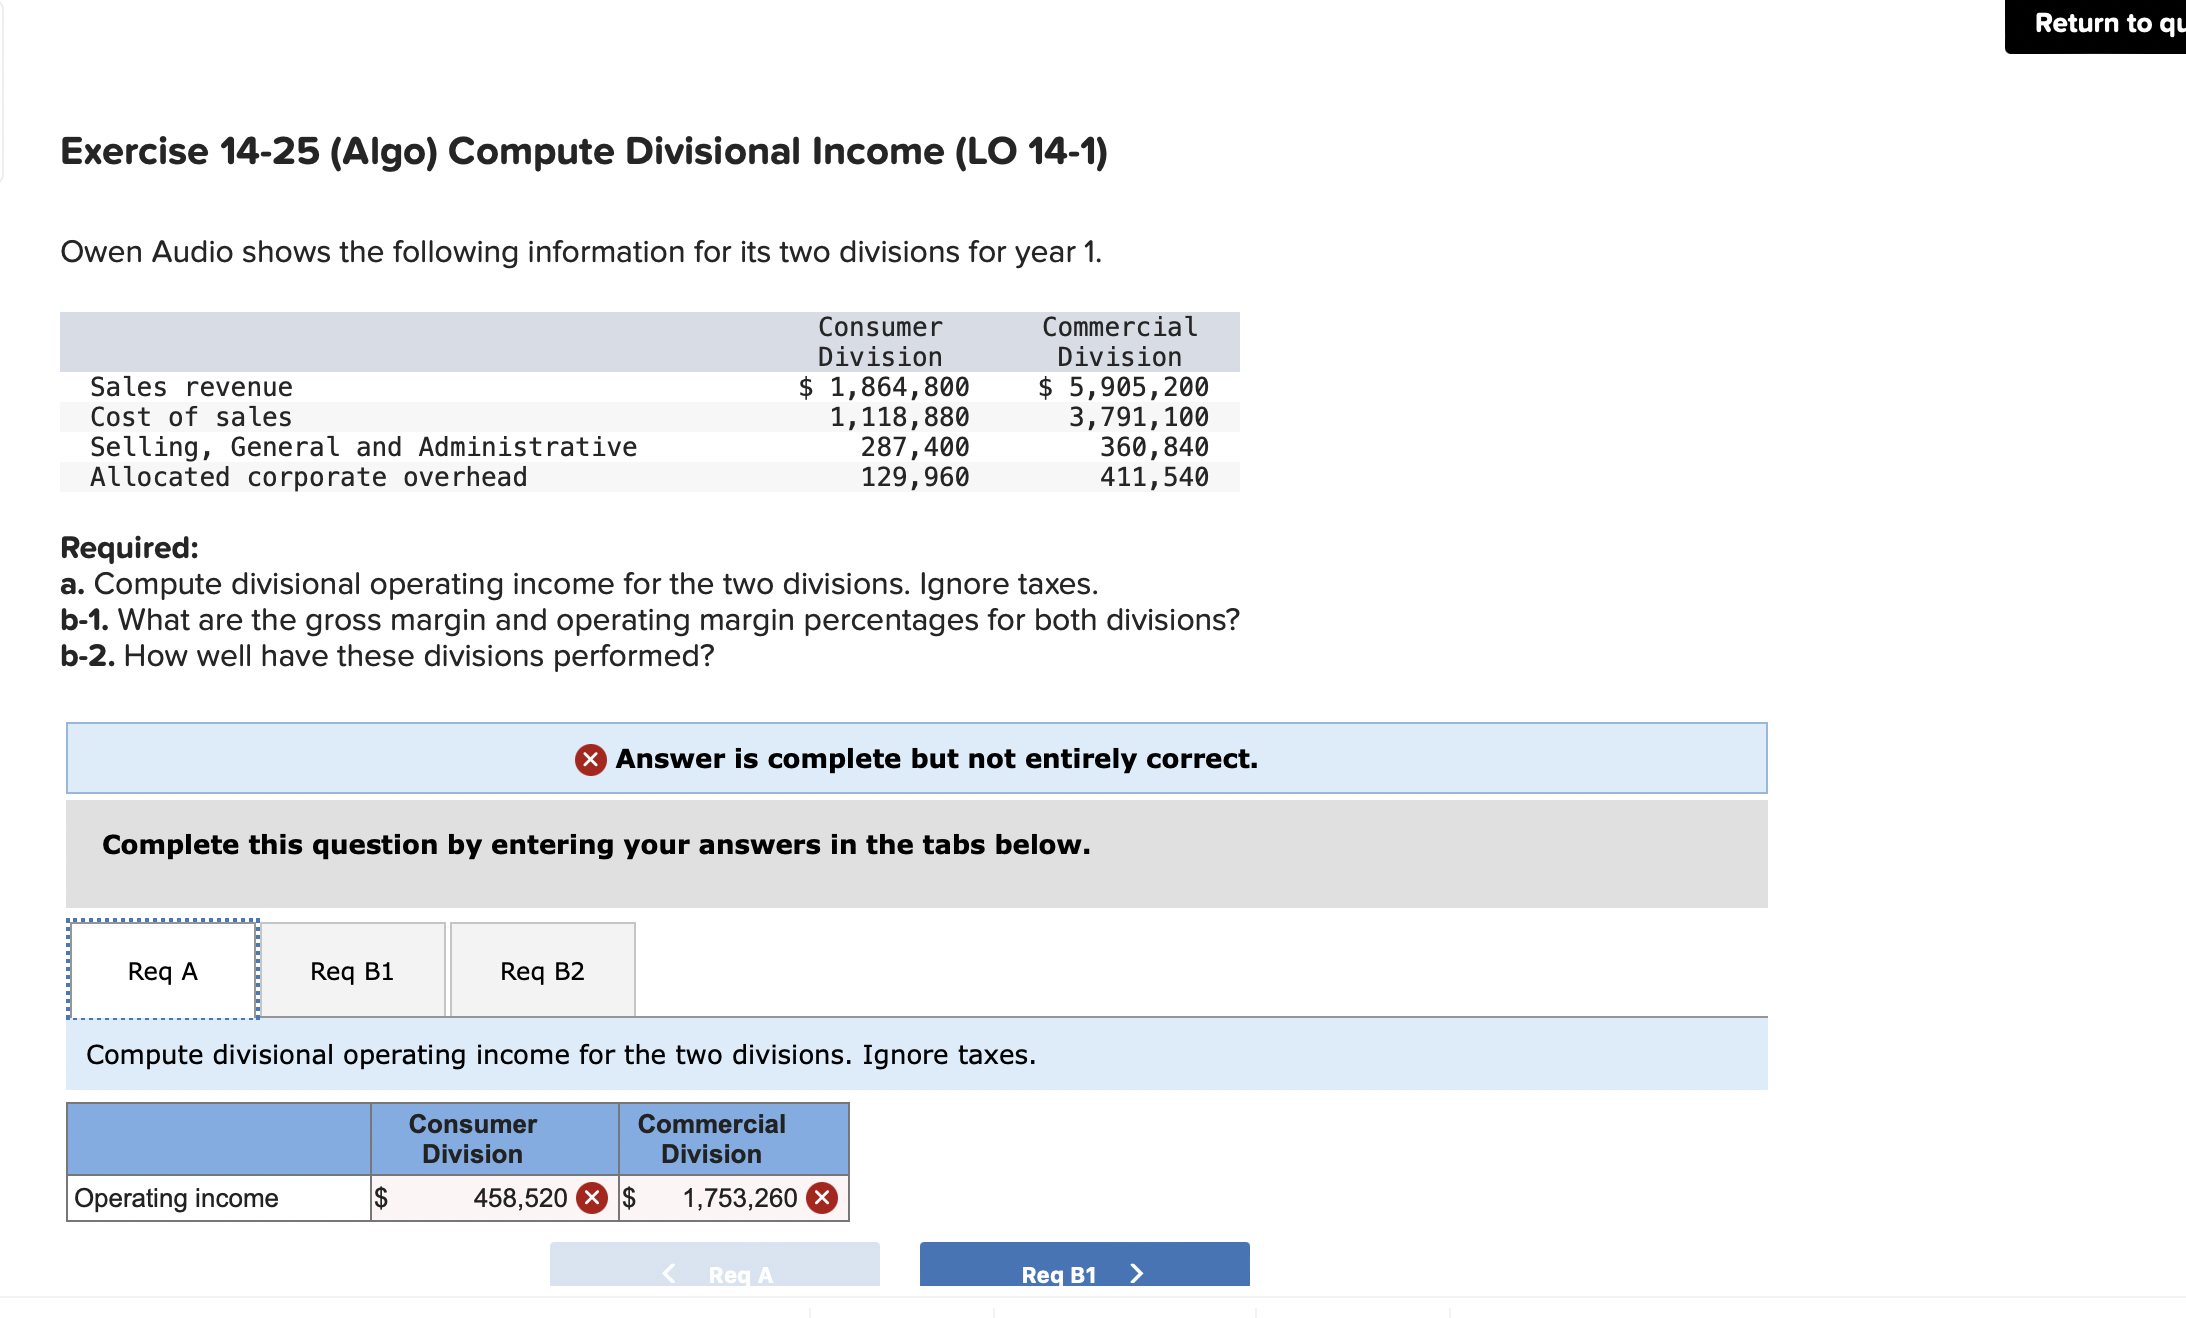Screen dimensions: 2186x1318
Task: Click left chevron on Req A button
Action: [669, 1273]
